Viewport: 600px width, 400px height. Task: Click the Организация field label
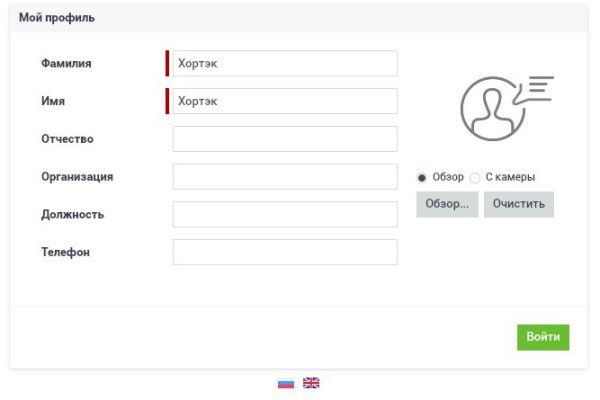(77, 177)
